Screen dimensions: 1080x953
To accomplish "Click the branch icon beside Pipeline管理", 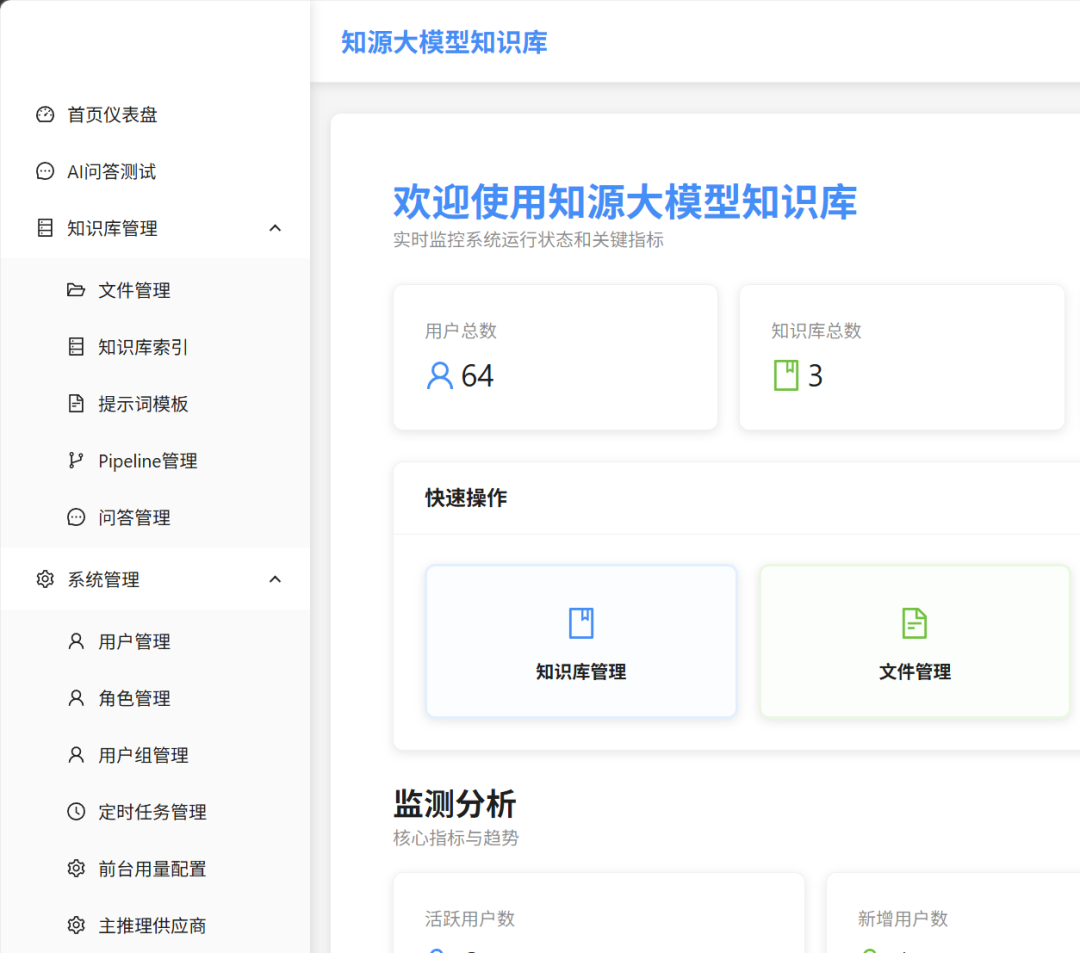I will (76, 461).
